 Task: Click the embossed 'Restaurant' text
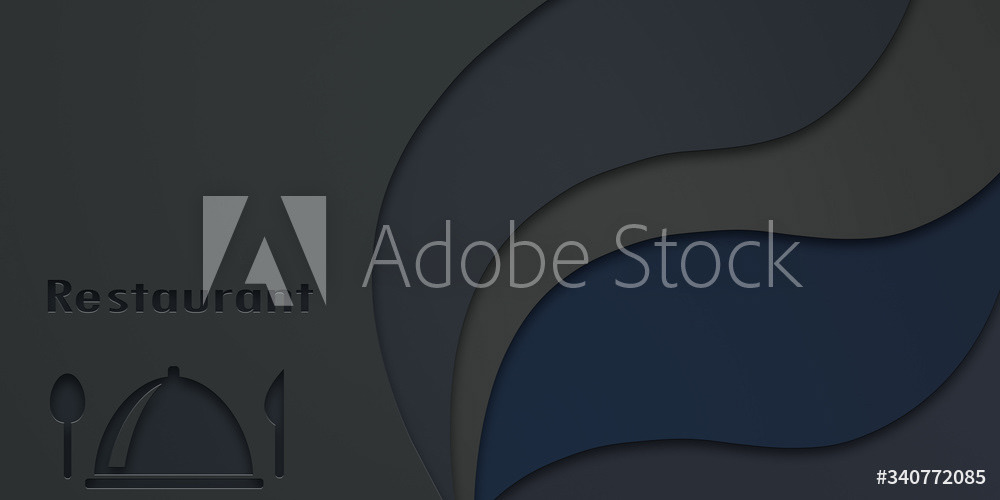180,296
